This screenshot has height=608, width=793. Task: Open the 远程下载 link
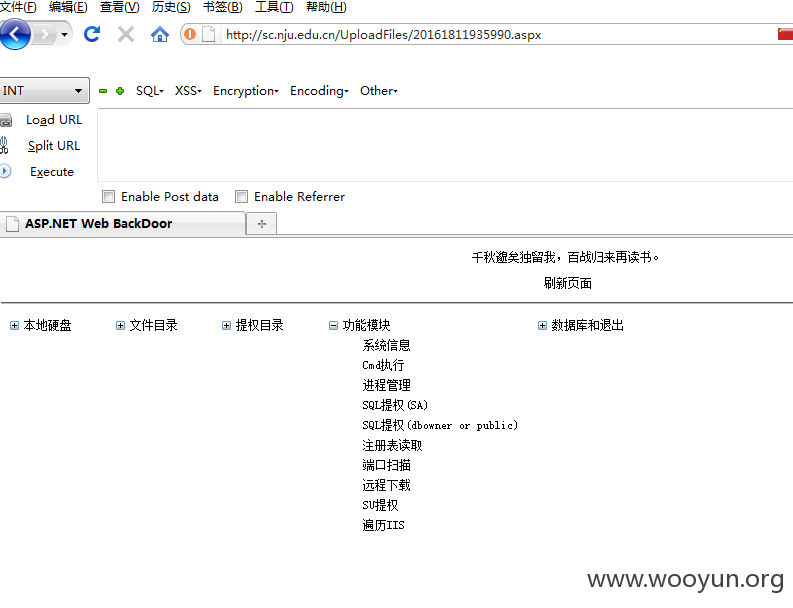pyautogui.click(x=386, y=486)
